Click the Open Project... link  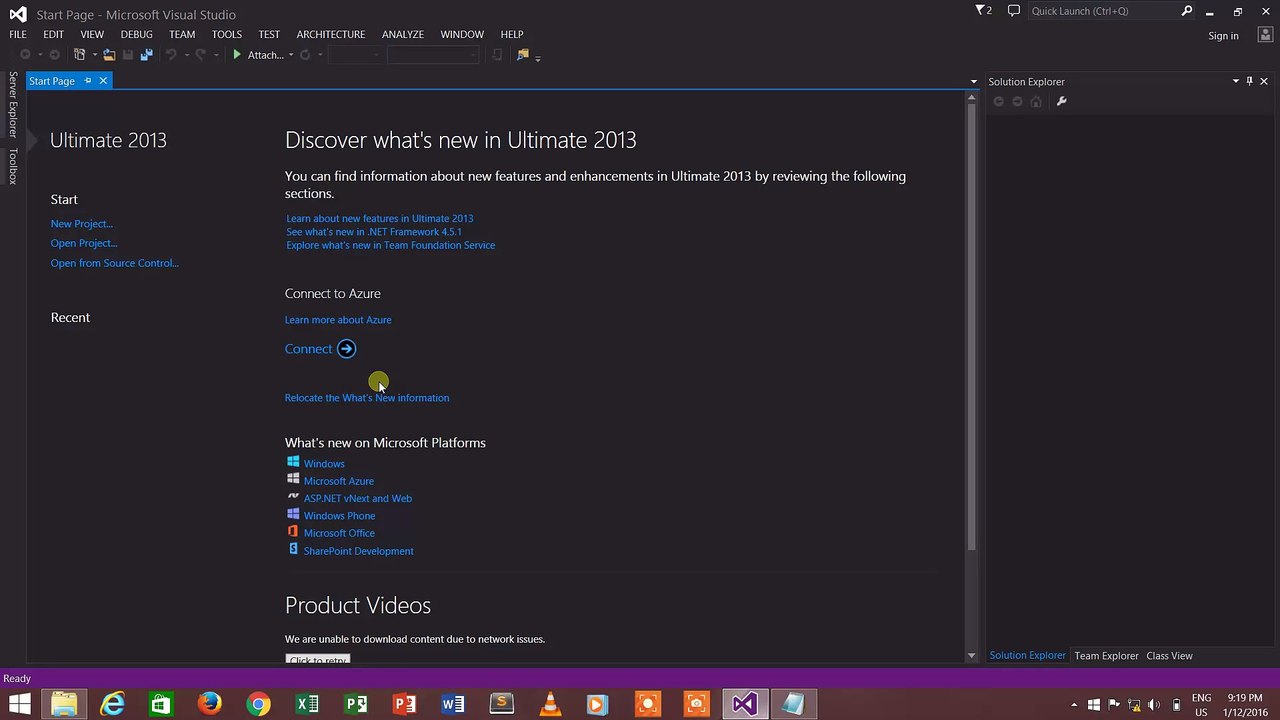coord(84,243)
